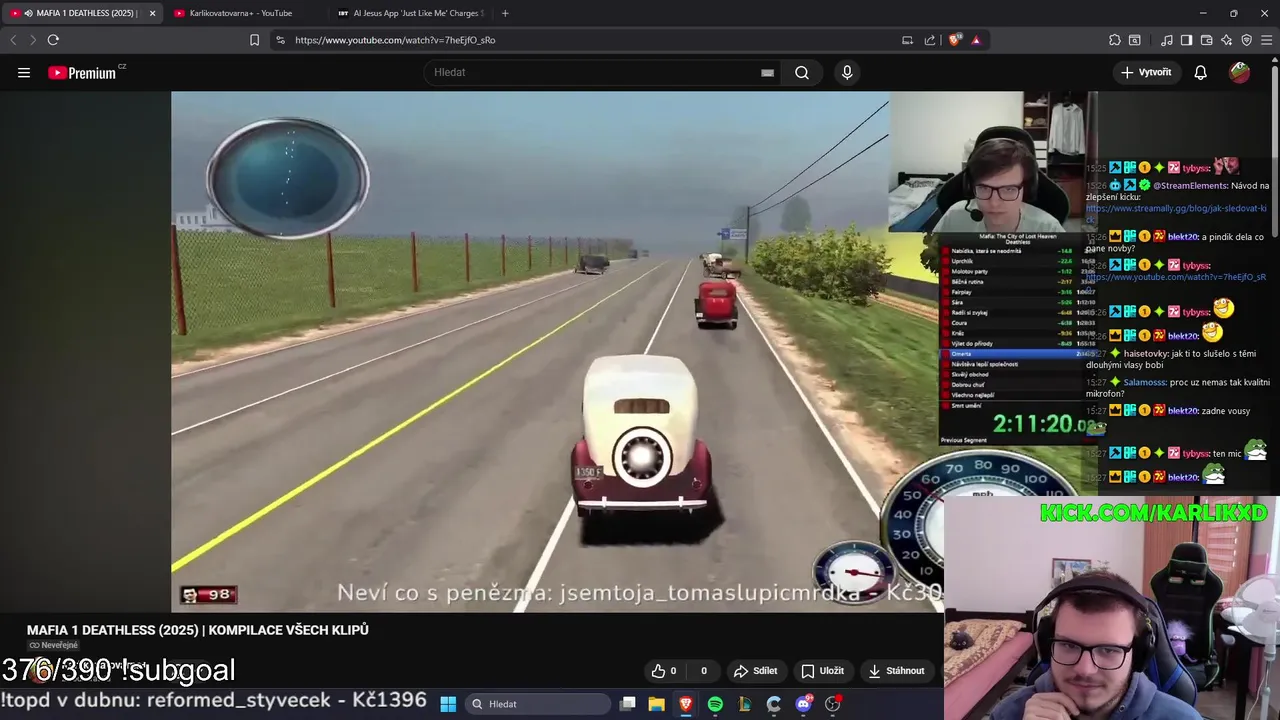This screenshot has width=1280, height=720.
Task: Toggle the browser sidebar panel
Action: pos(1186,40)
